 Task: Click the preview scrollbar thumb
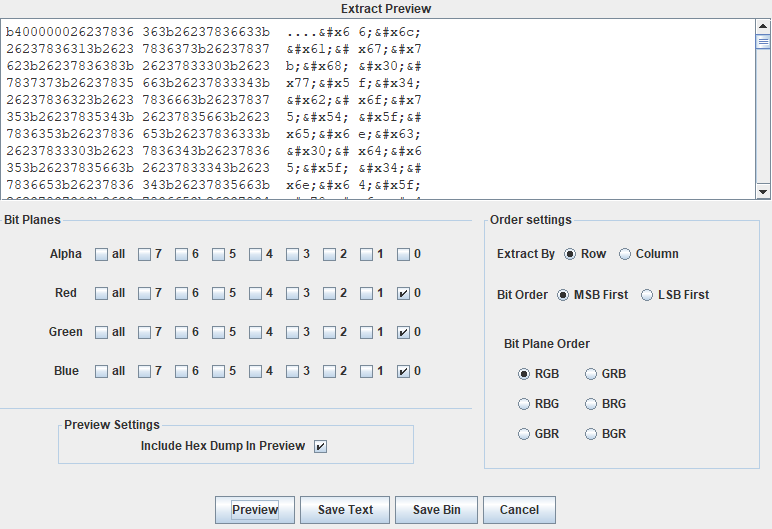pyautogui.click(x=763, y=42)
